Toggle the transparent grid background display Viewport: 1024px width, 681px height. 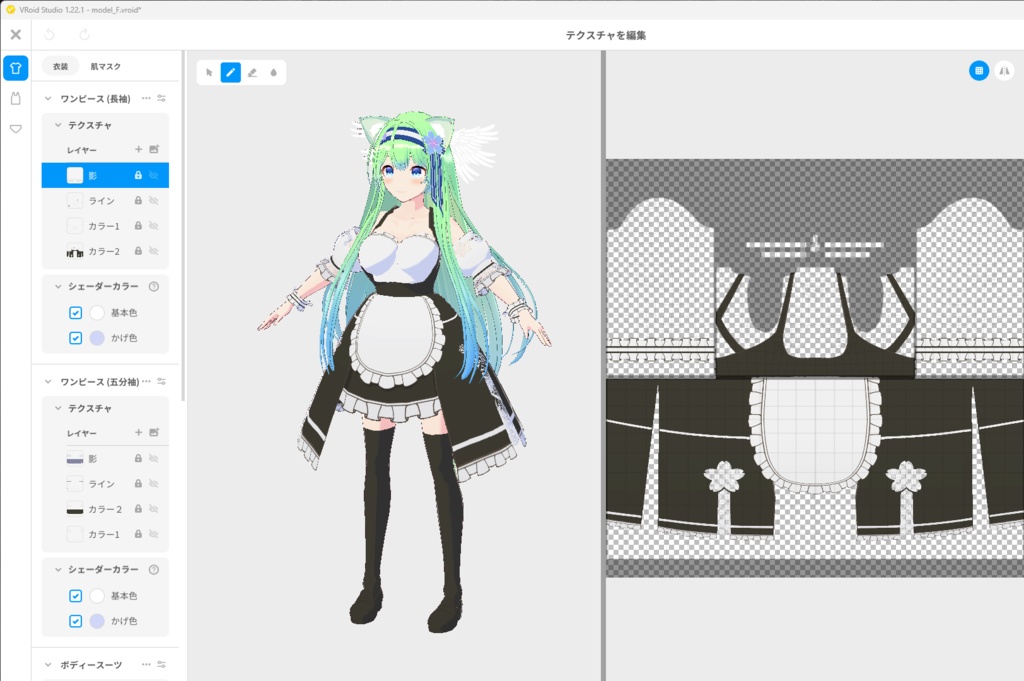(980, 70)
